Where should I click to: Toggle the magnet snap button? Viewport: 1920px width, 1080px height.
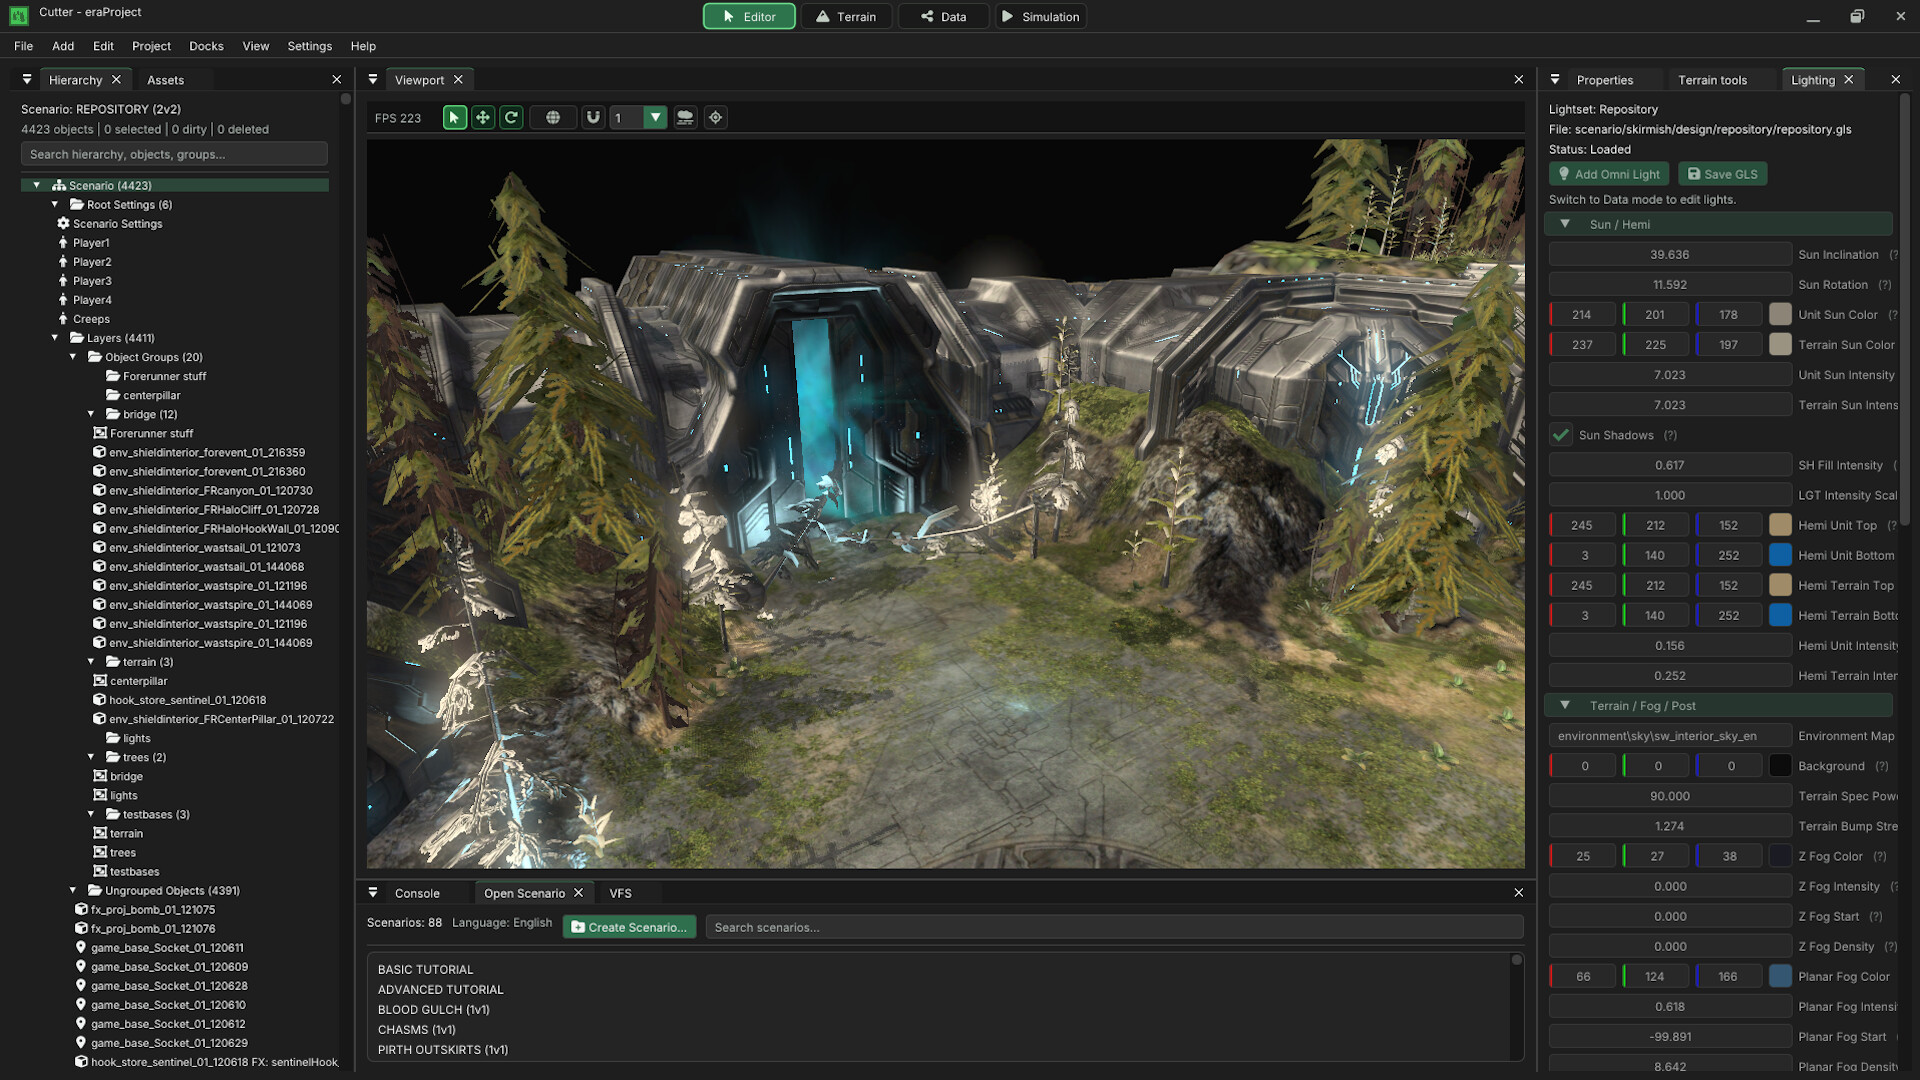[593, 117]
